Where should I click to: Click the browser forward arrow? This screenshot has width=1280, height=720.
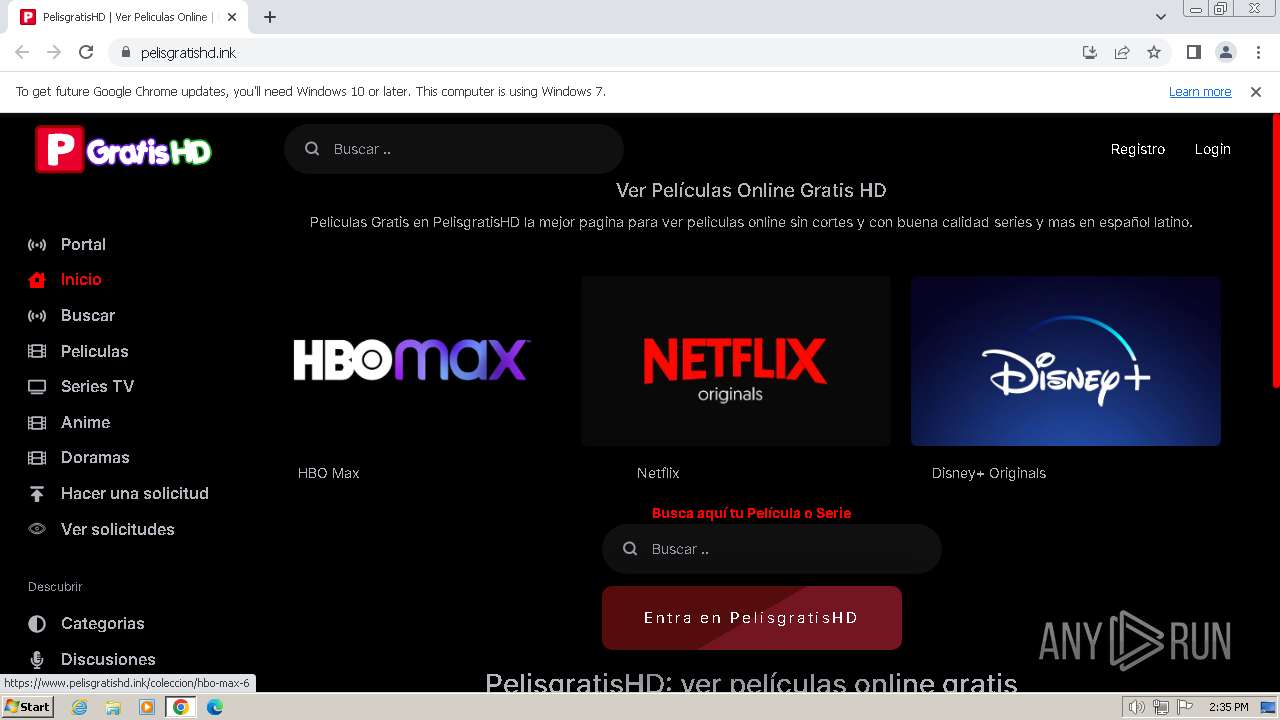(x=54, y=52)
